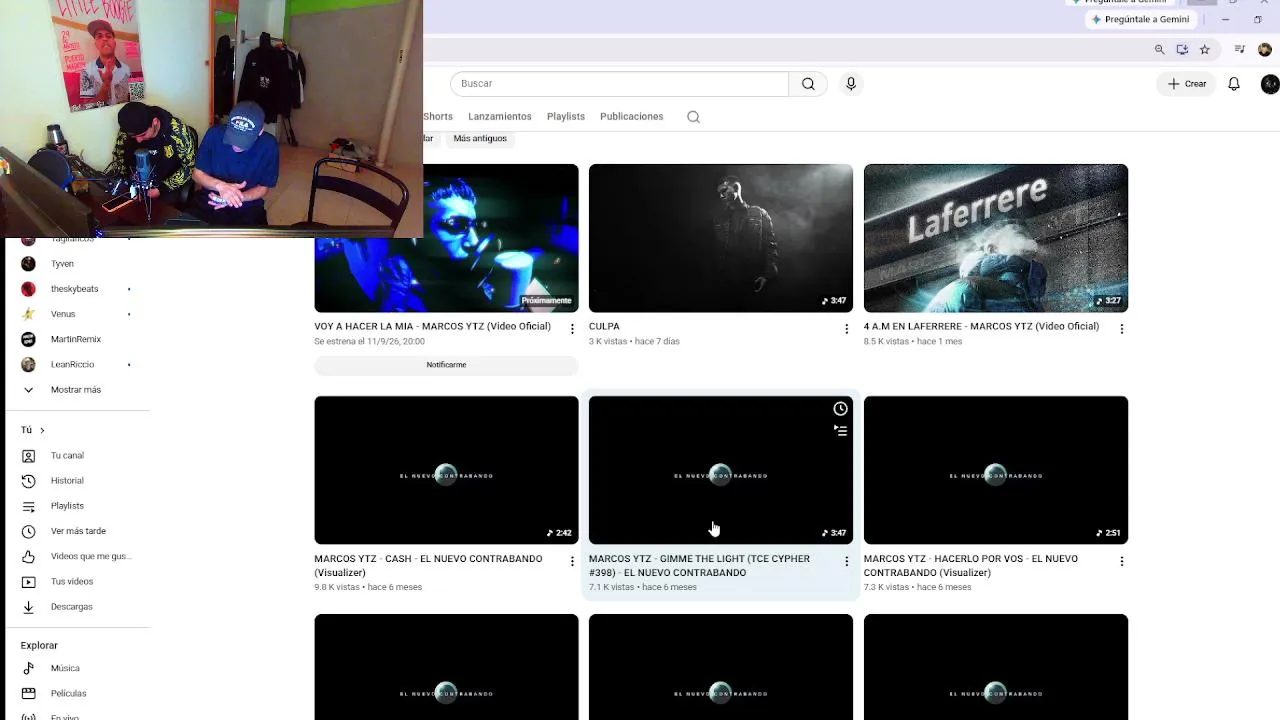Select the Más antiguos sort chip
The height and width of the screenshot is (720, 1280).
480,138
